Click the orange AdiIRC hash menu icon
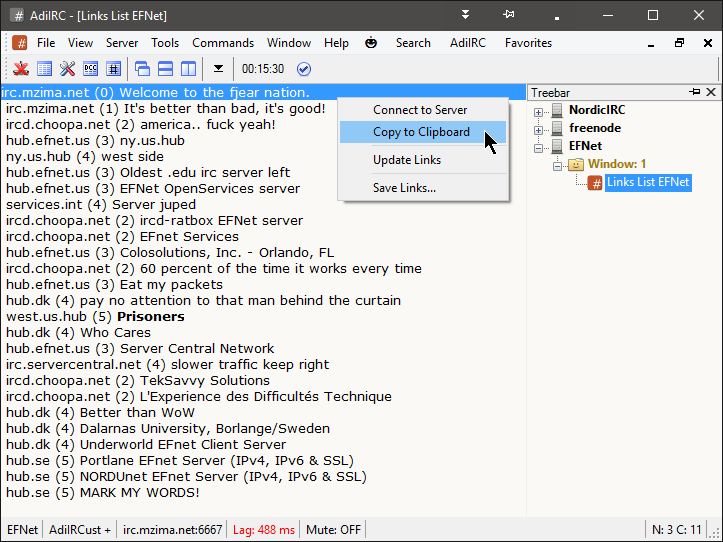Image resolution: width=723 pixels, height=542 pixels. click(x=20, y=43)
